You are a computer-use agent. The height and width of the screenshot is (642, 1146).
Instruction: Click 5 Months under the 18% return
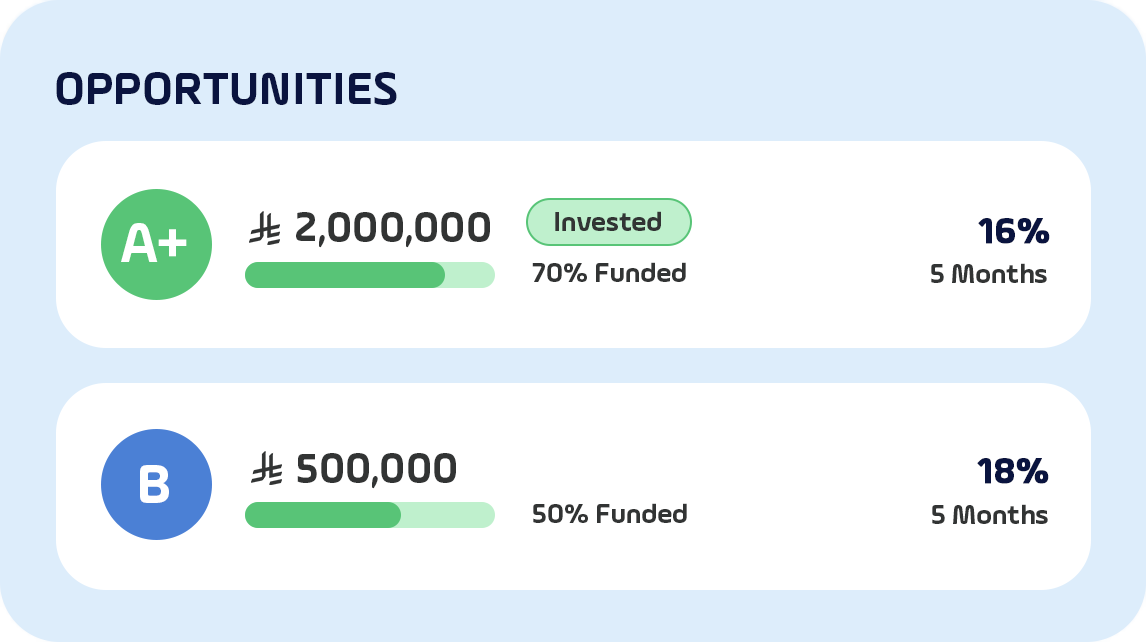pos(988,515)
